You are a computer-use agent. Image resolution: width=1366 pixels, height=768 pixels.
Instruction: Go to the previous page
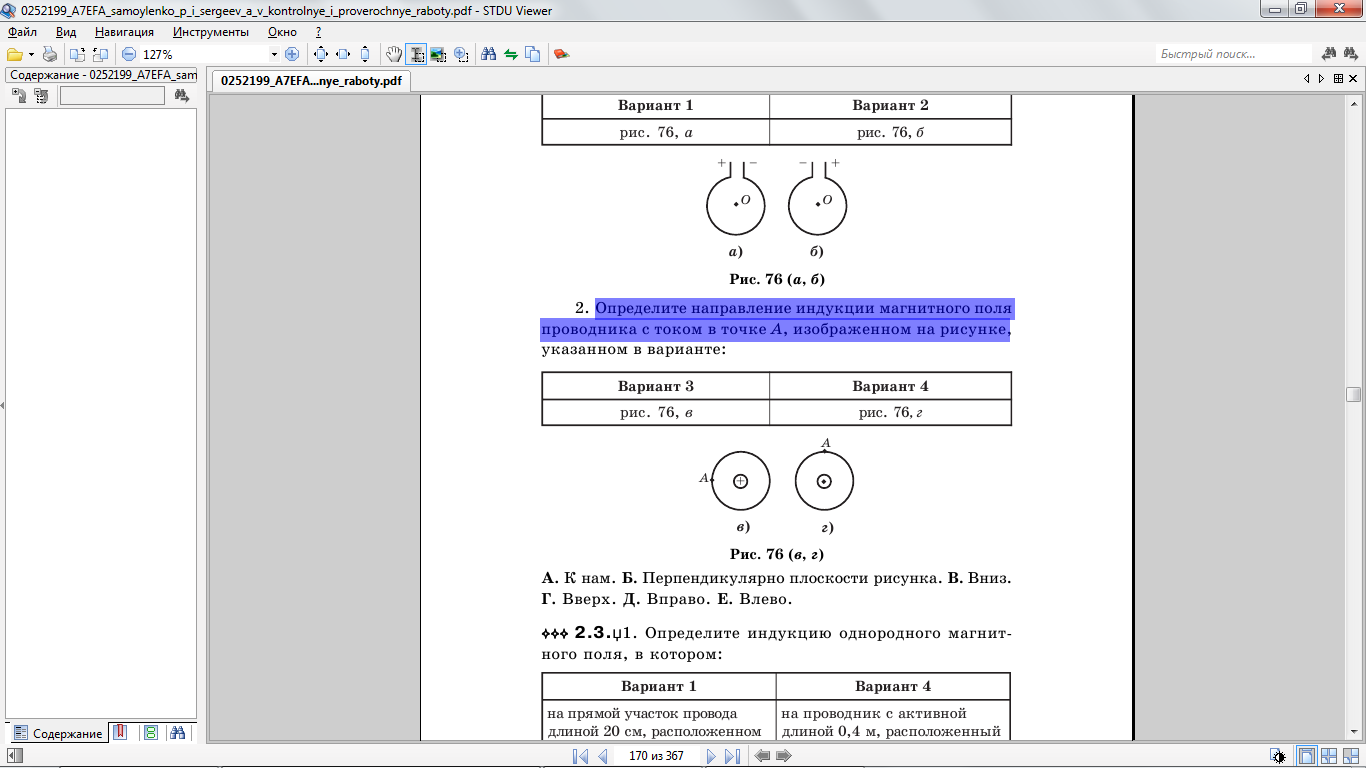tap(603, 756)
